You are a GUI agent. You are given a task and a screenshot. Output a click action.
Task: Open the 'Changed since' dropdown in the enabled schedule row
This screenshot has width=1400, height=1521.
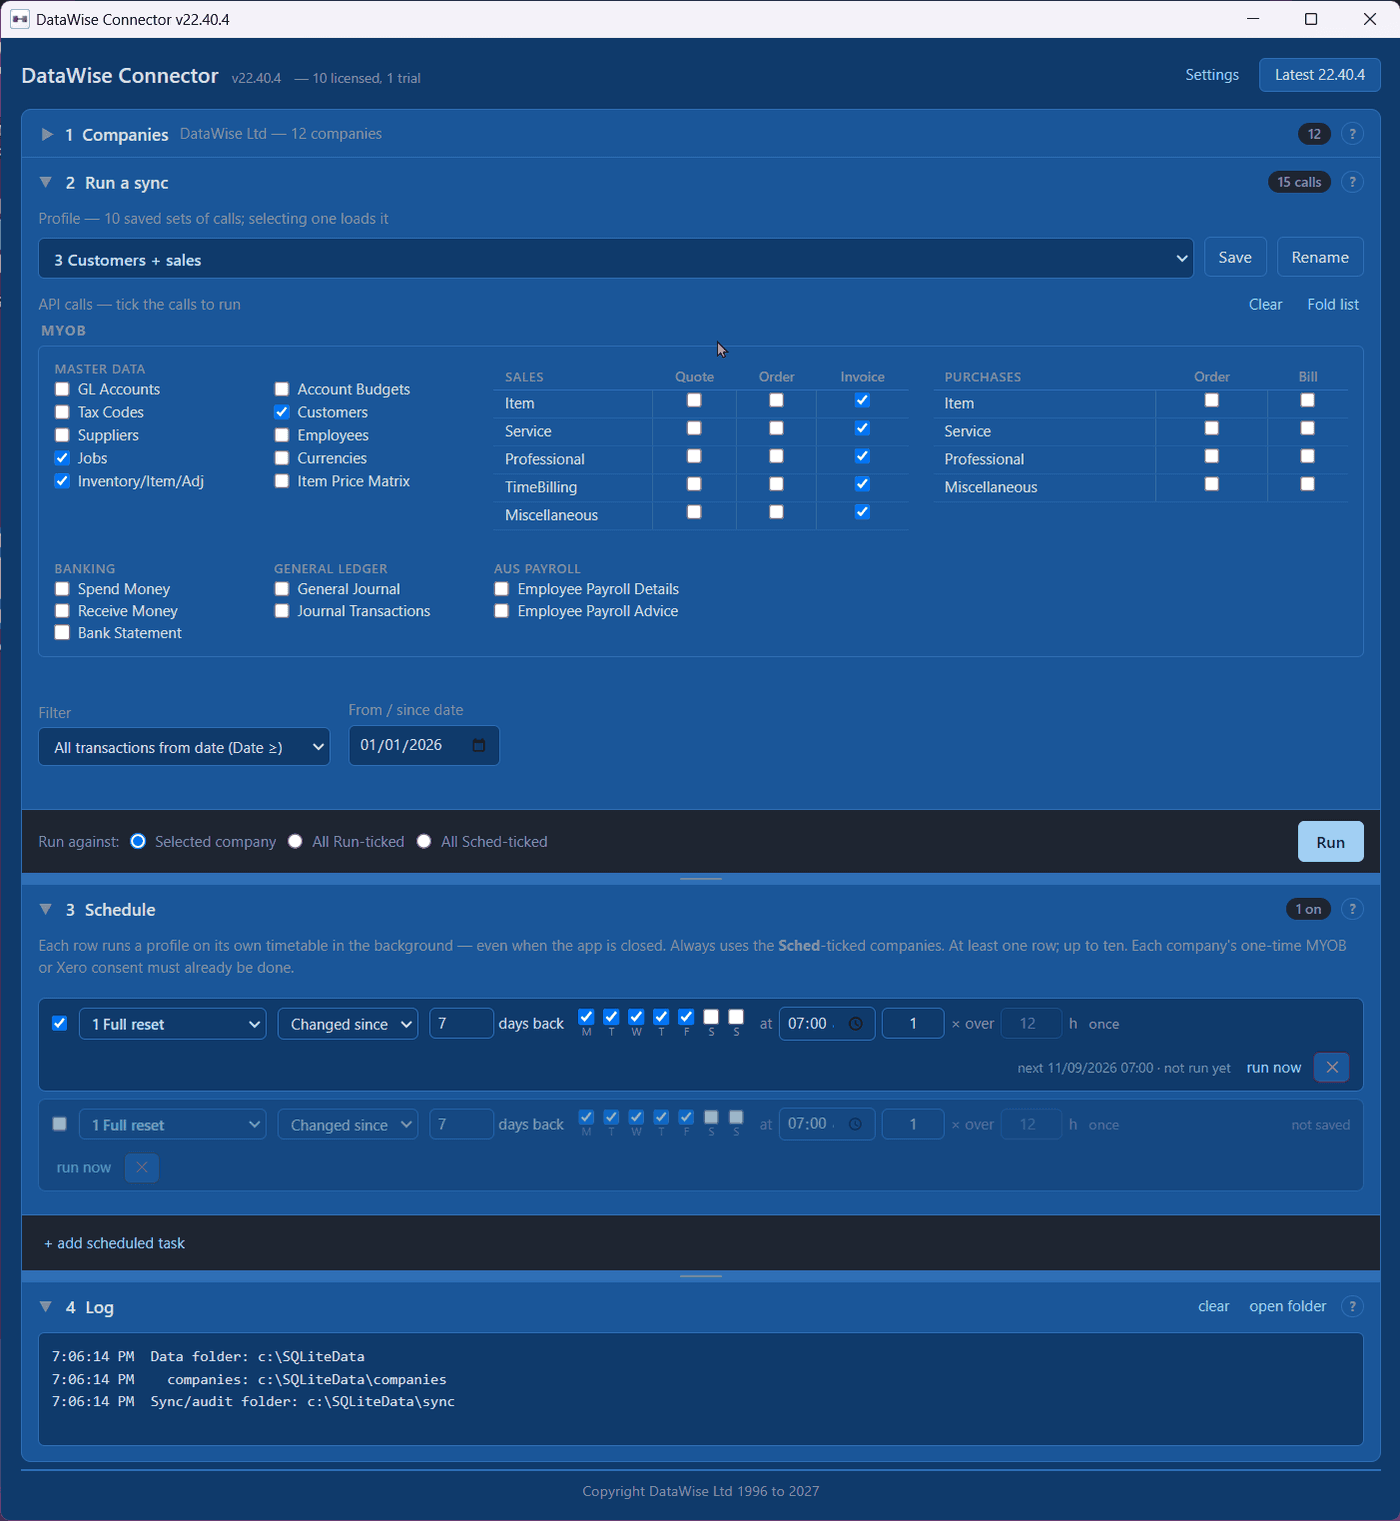348,1024
